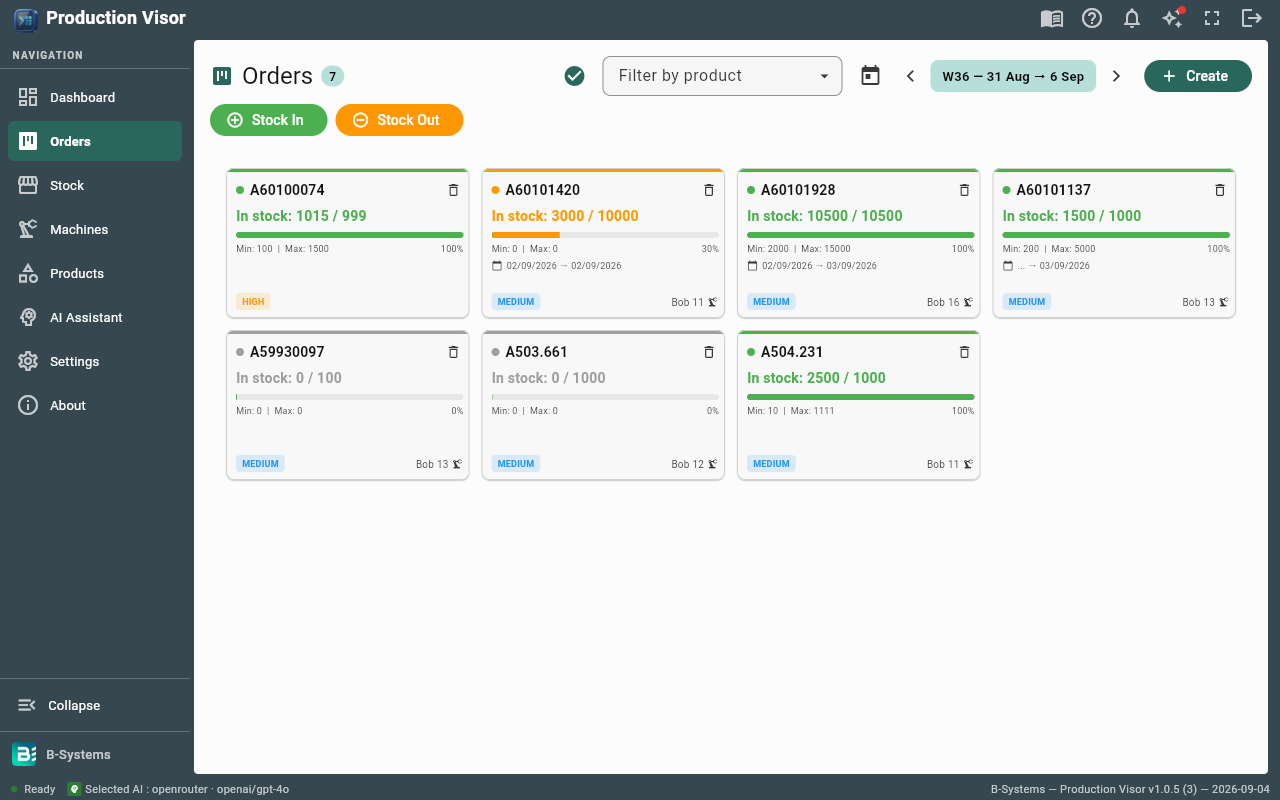Toggle fullscreen icon in top bar
The image size is (1280, 800).
(x=1212, y=18)
